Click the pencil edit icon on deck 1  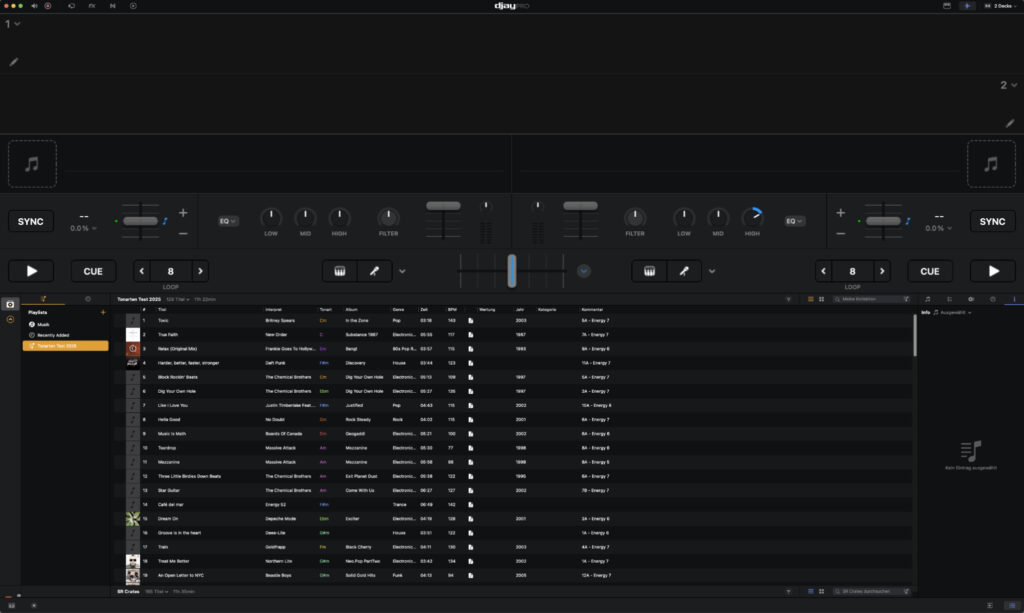click(14, 62)
